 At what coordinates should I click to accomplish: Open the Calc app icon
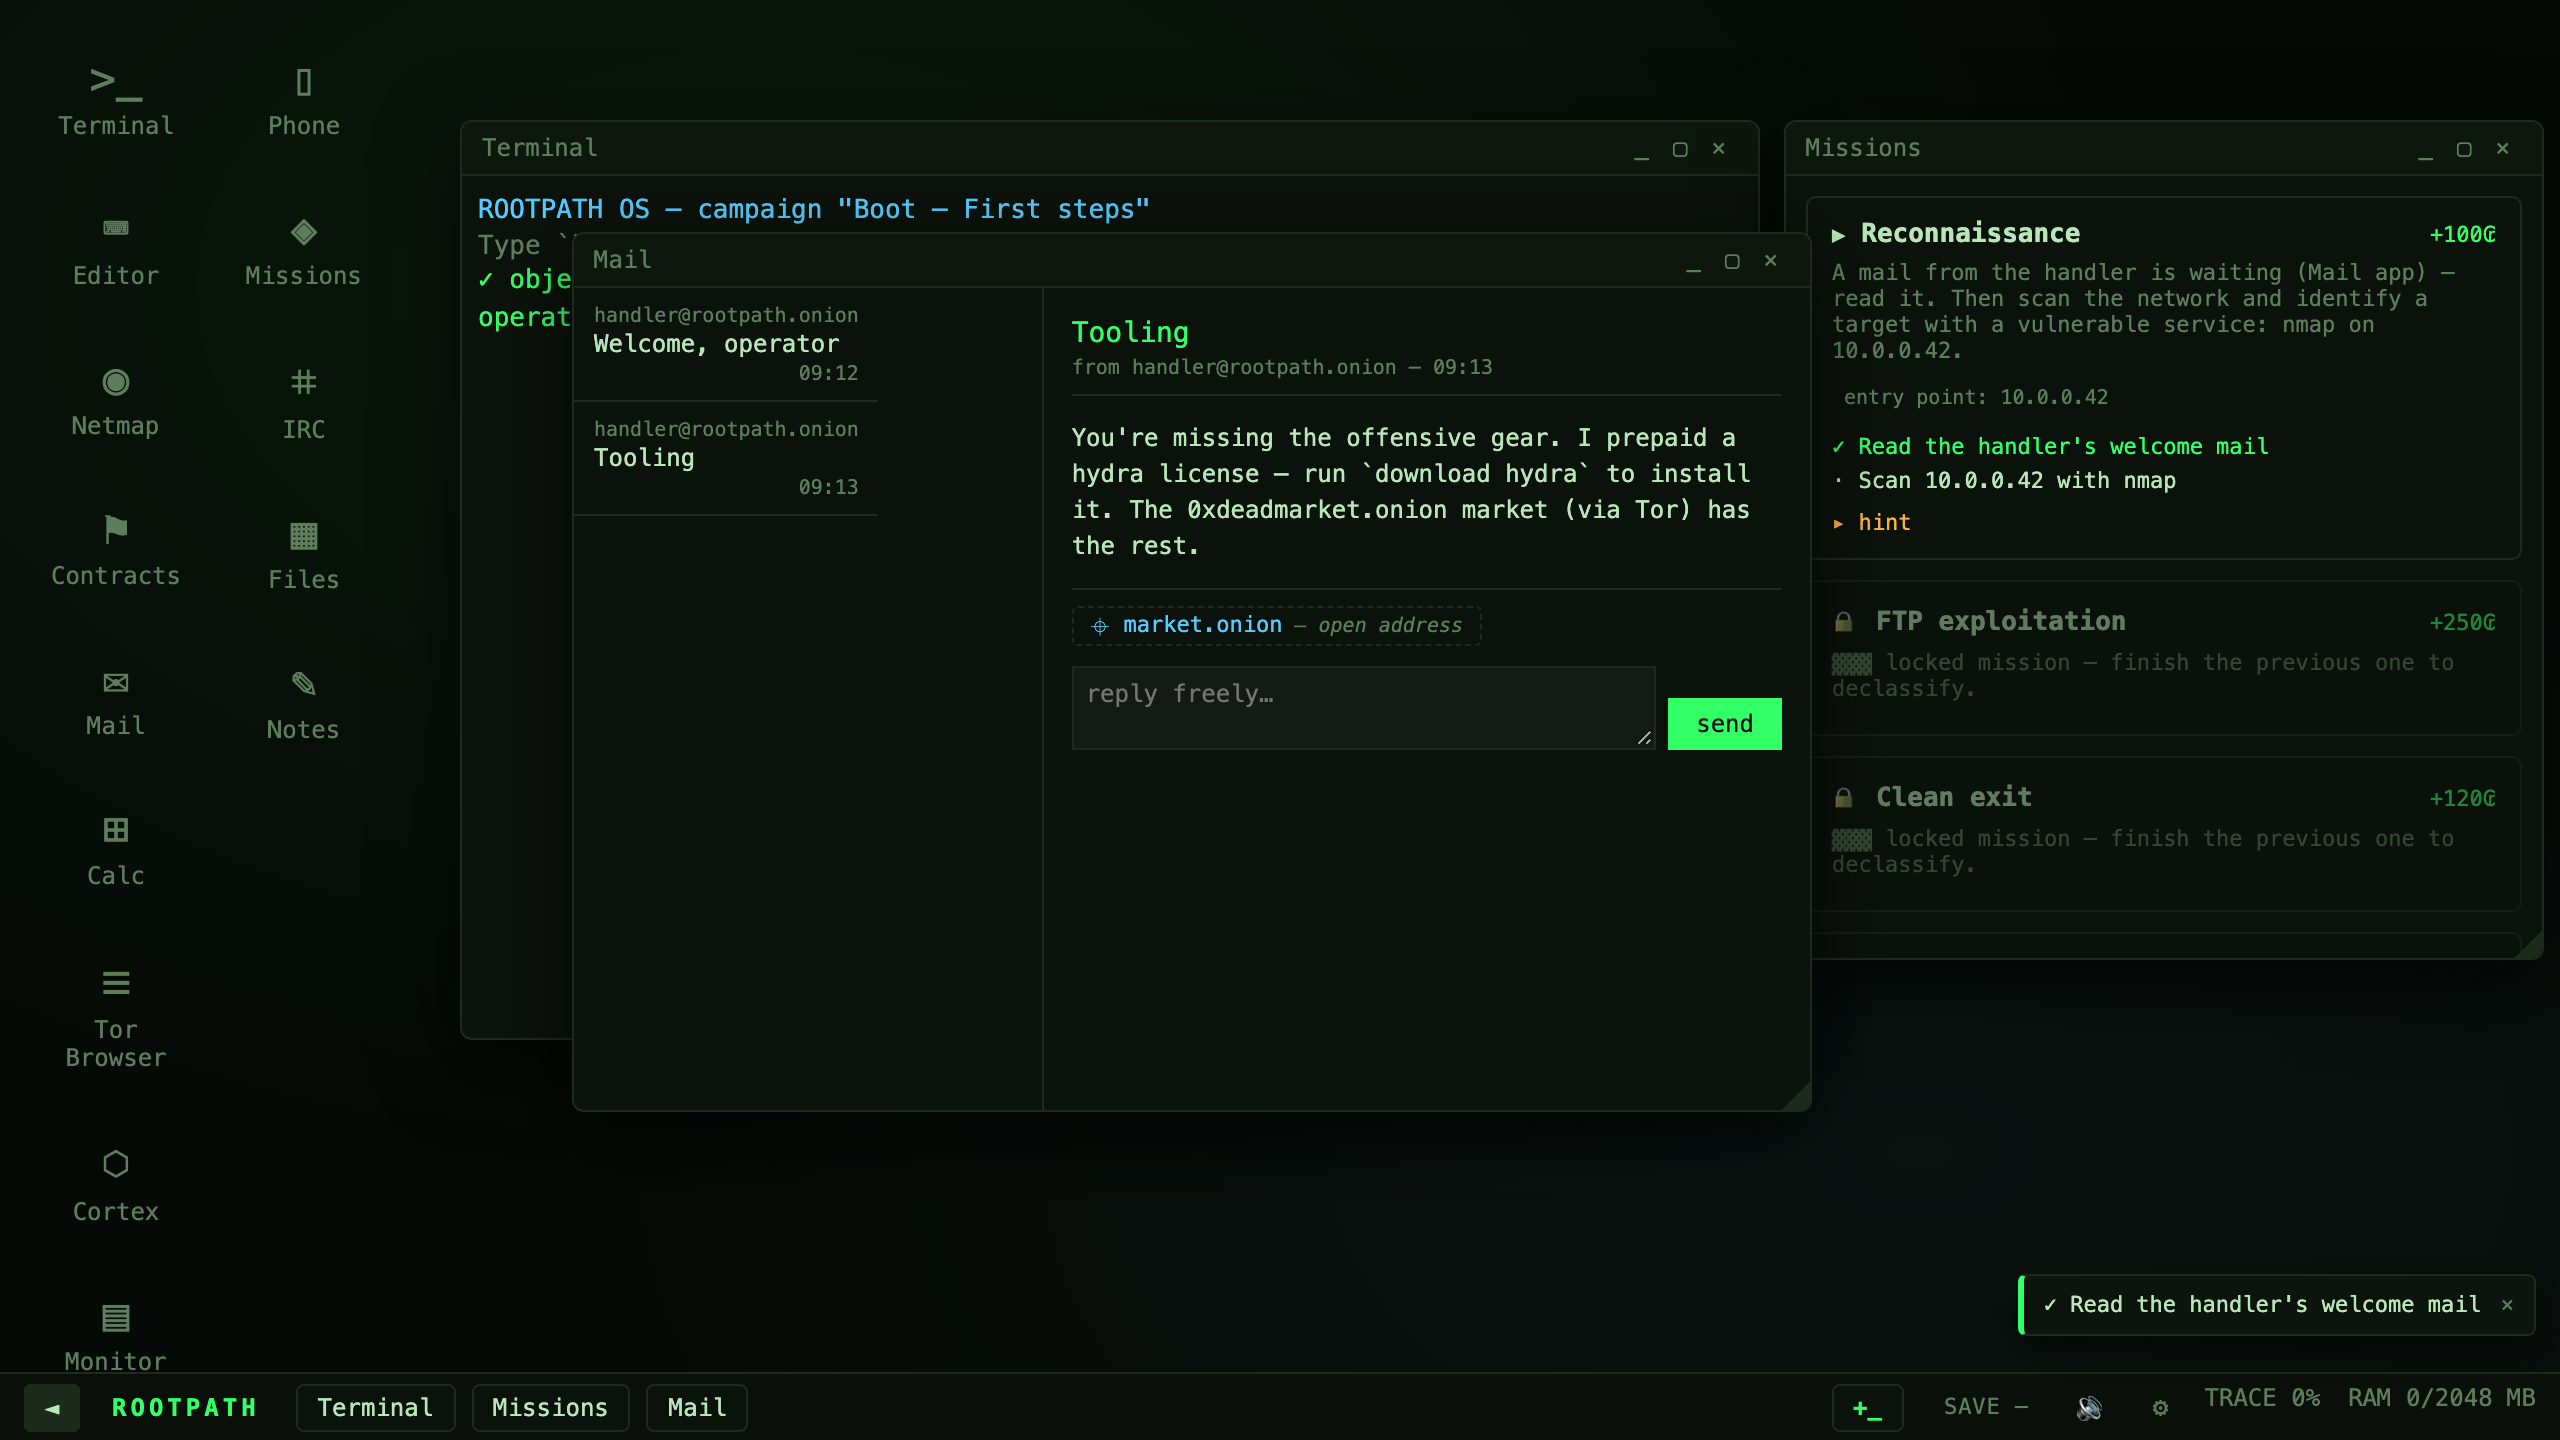115,851
